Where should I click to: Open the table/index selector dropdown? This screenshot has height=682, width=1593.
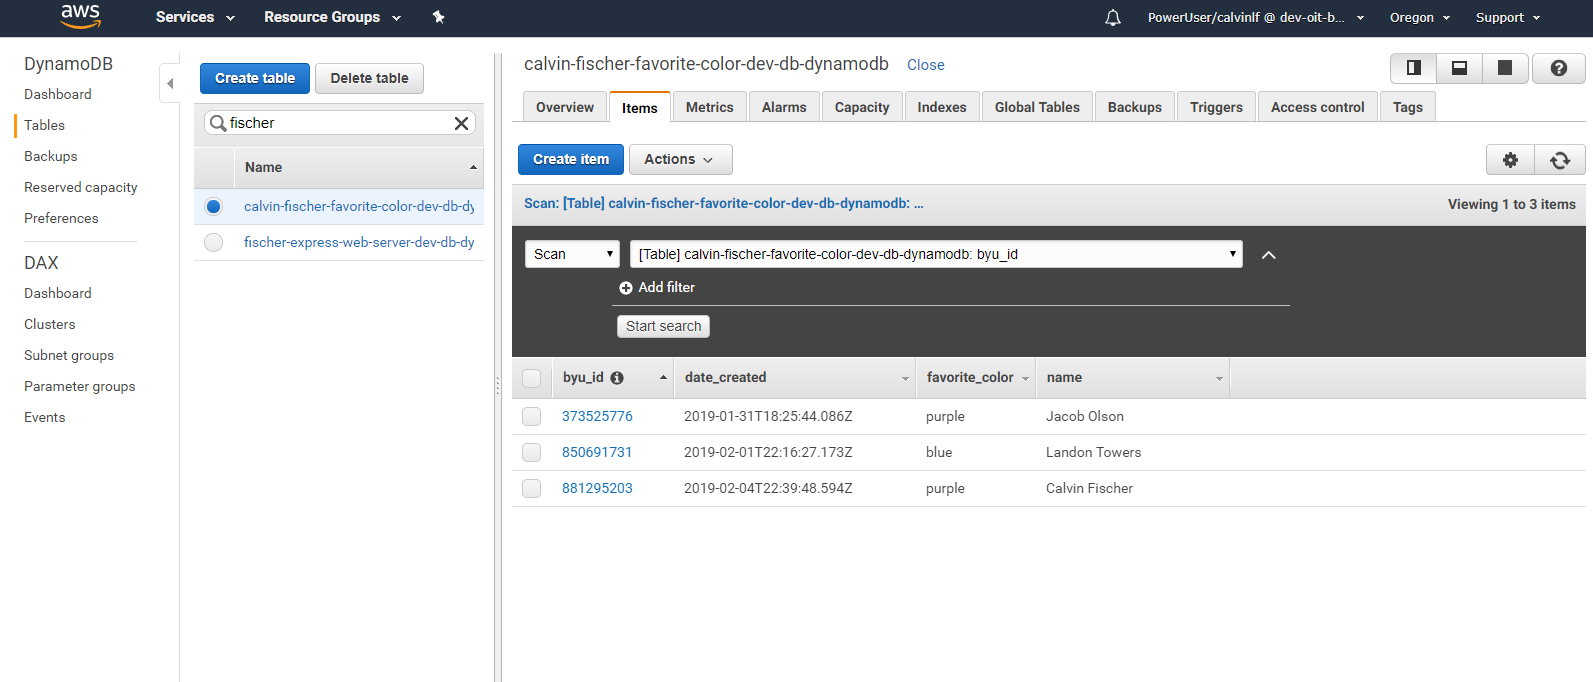936,254
